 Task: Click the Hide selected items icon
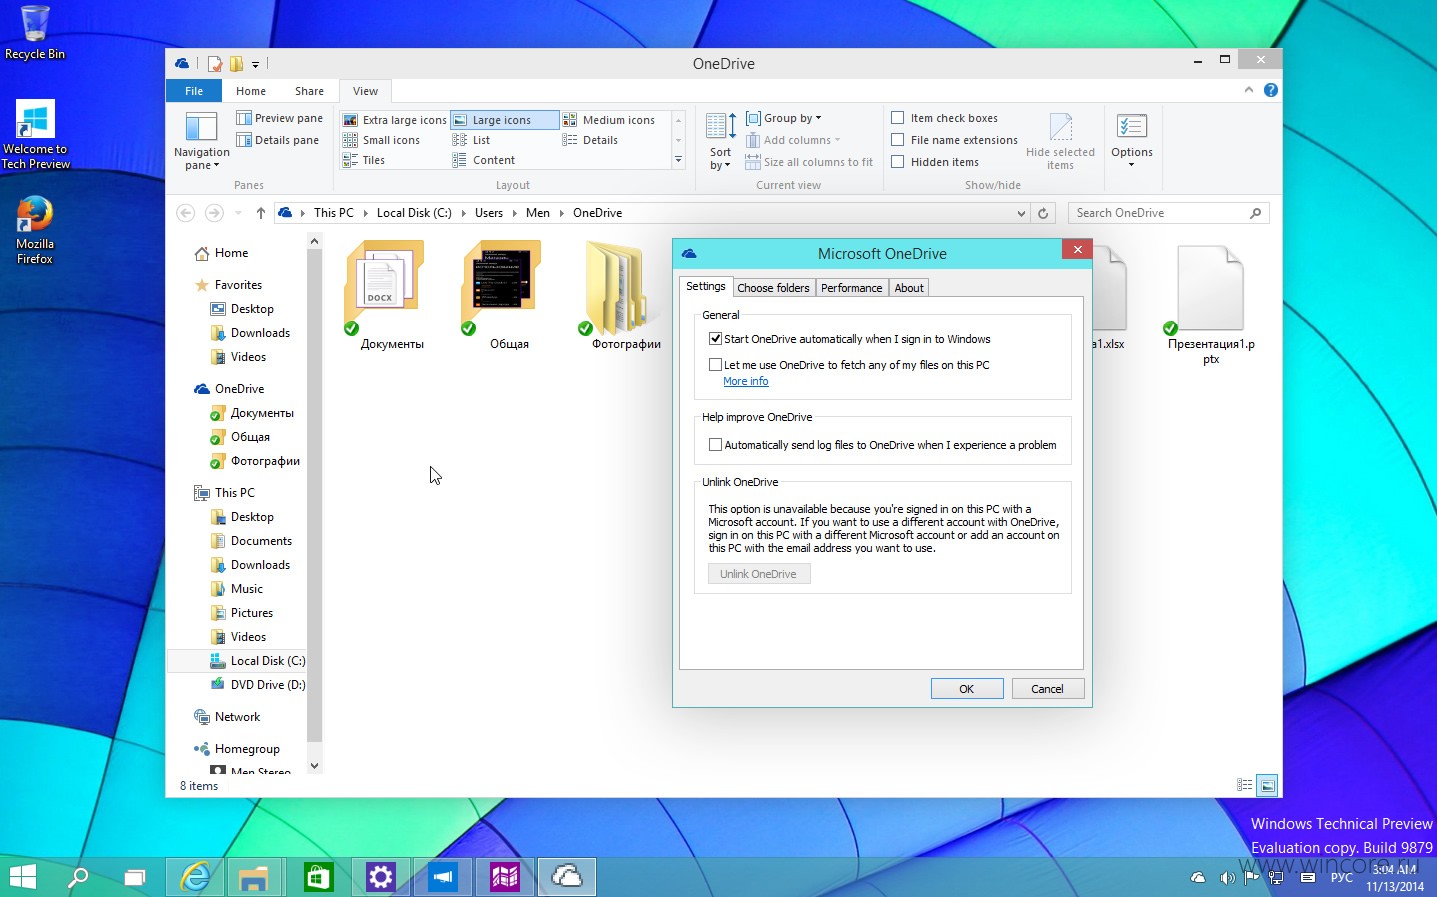pyautogui.click(x=1060, y=140)
